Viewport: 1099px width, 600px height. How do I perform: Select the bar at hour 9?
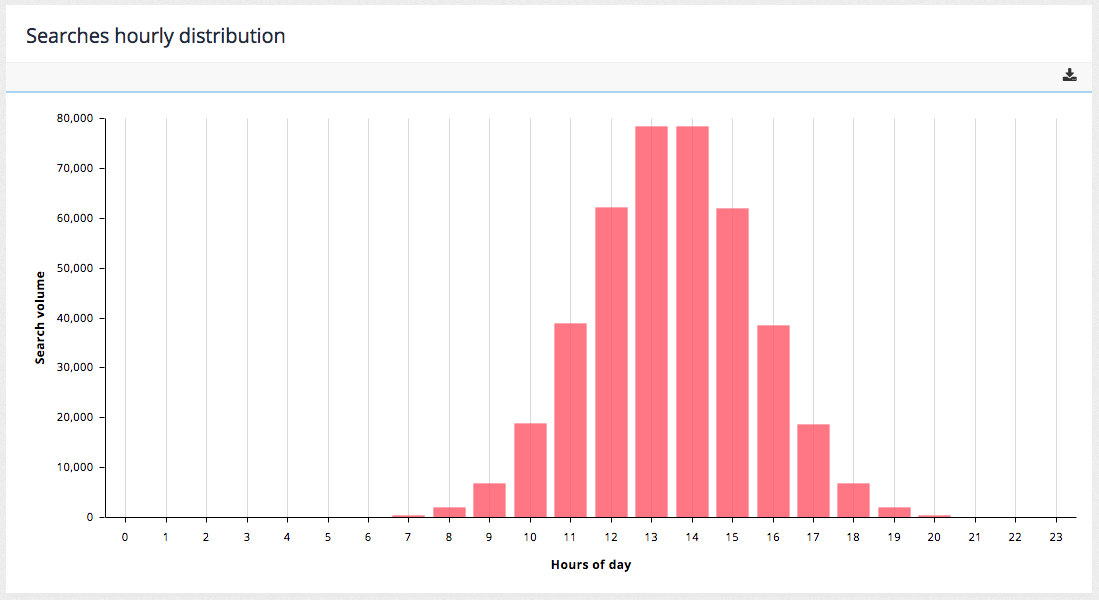pyautogui.click(x=490, y=500)
